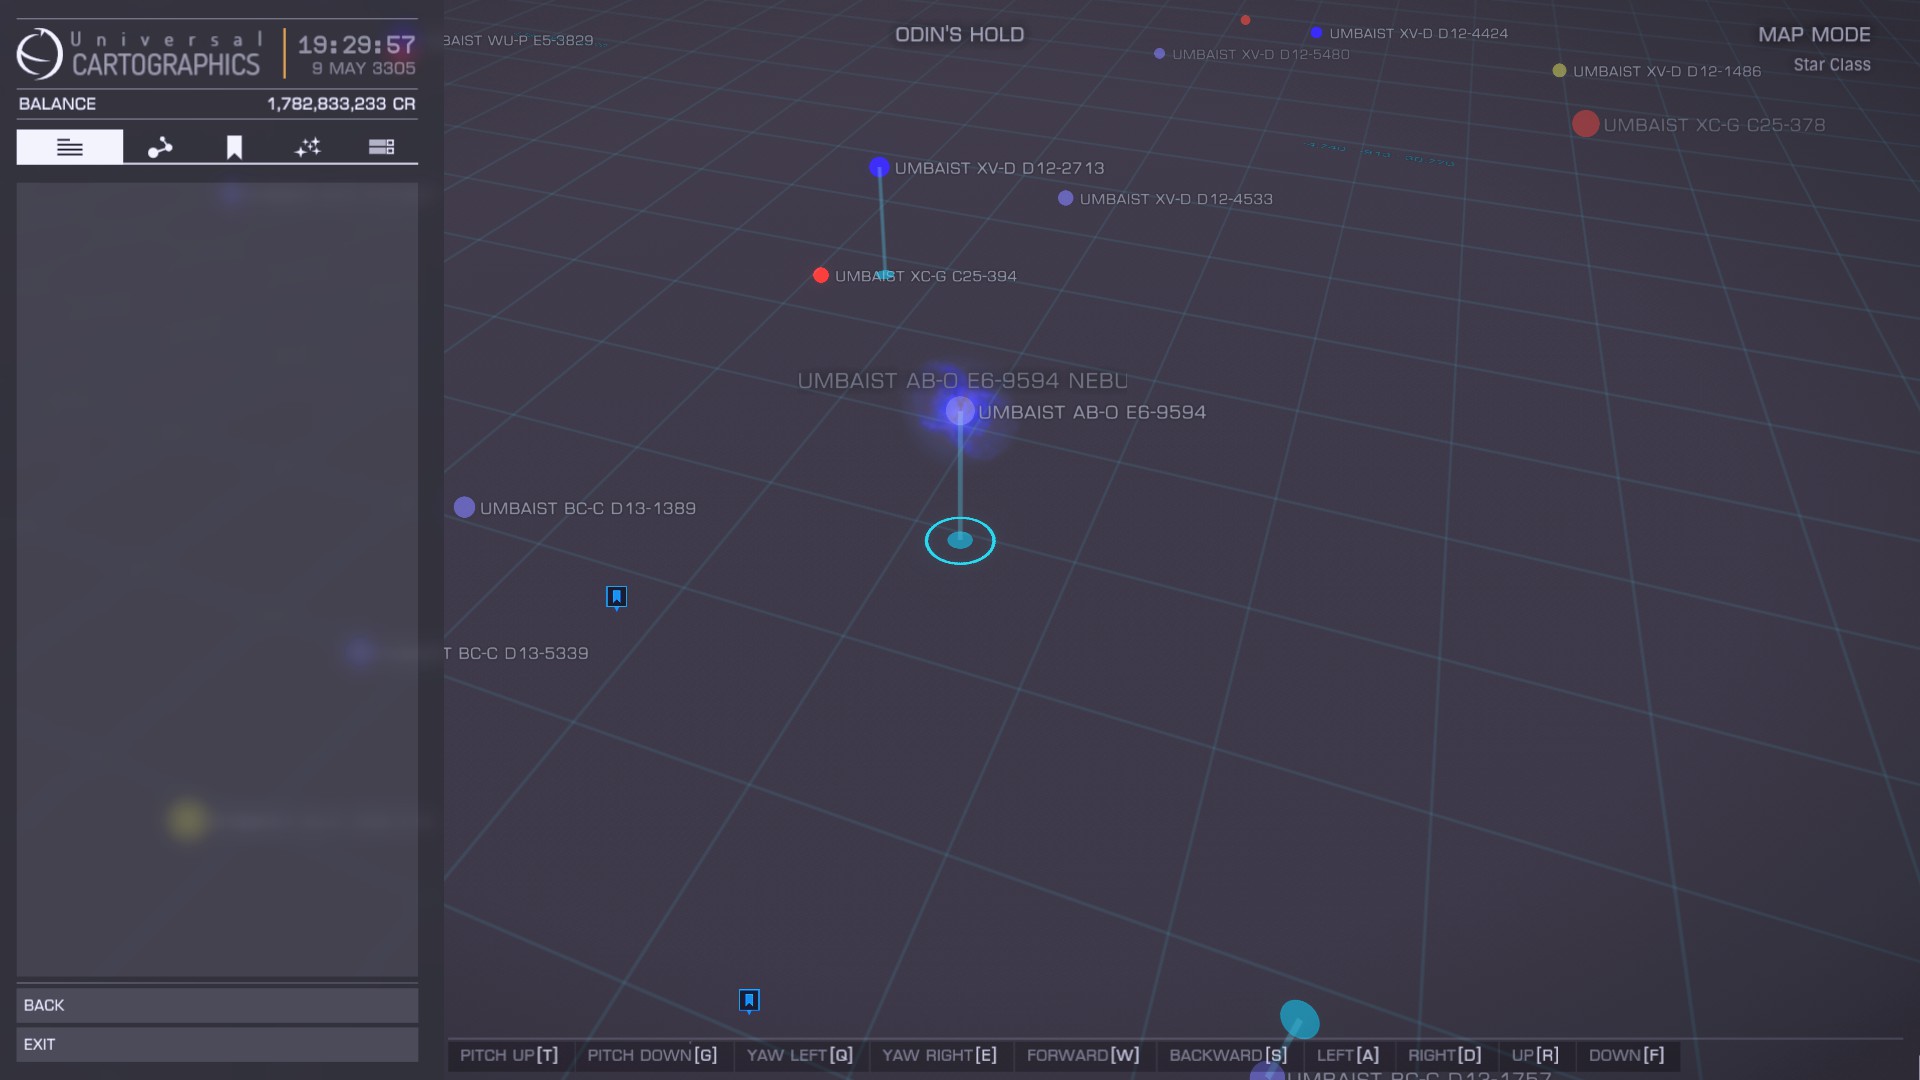The height and width of the screenshot is (1080, 1920).
Task: Click the cyan grid-plane selection ring
Action: pyautogui.click(x=960, y=540)
